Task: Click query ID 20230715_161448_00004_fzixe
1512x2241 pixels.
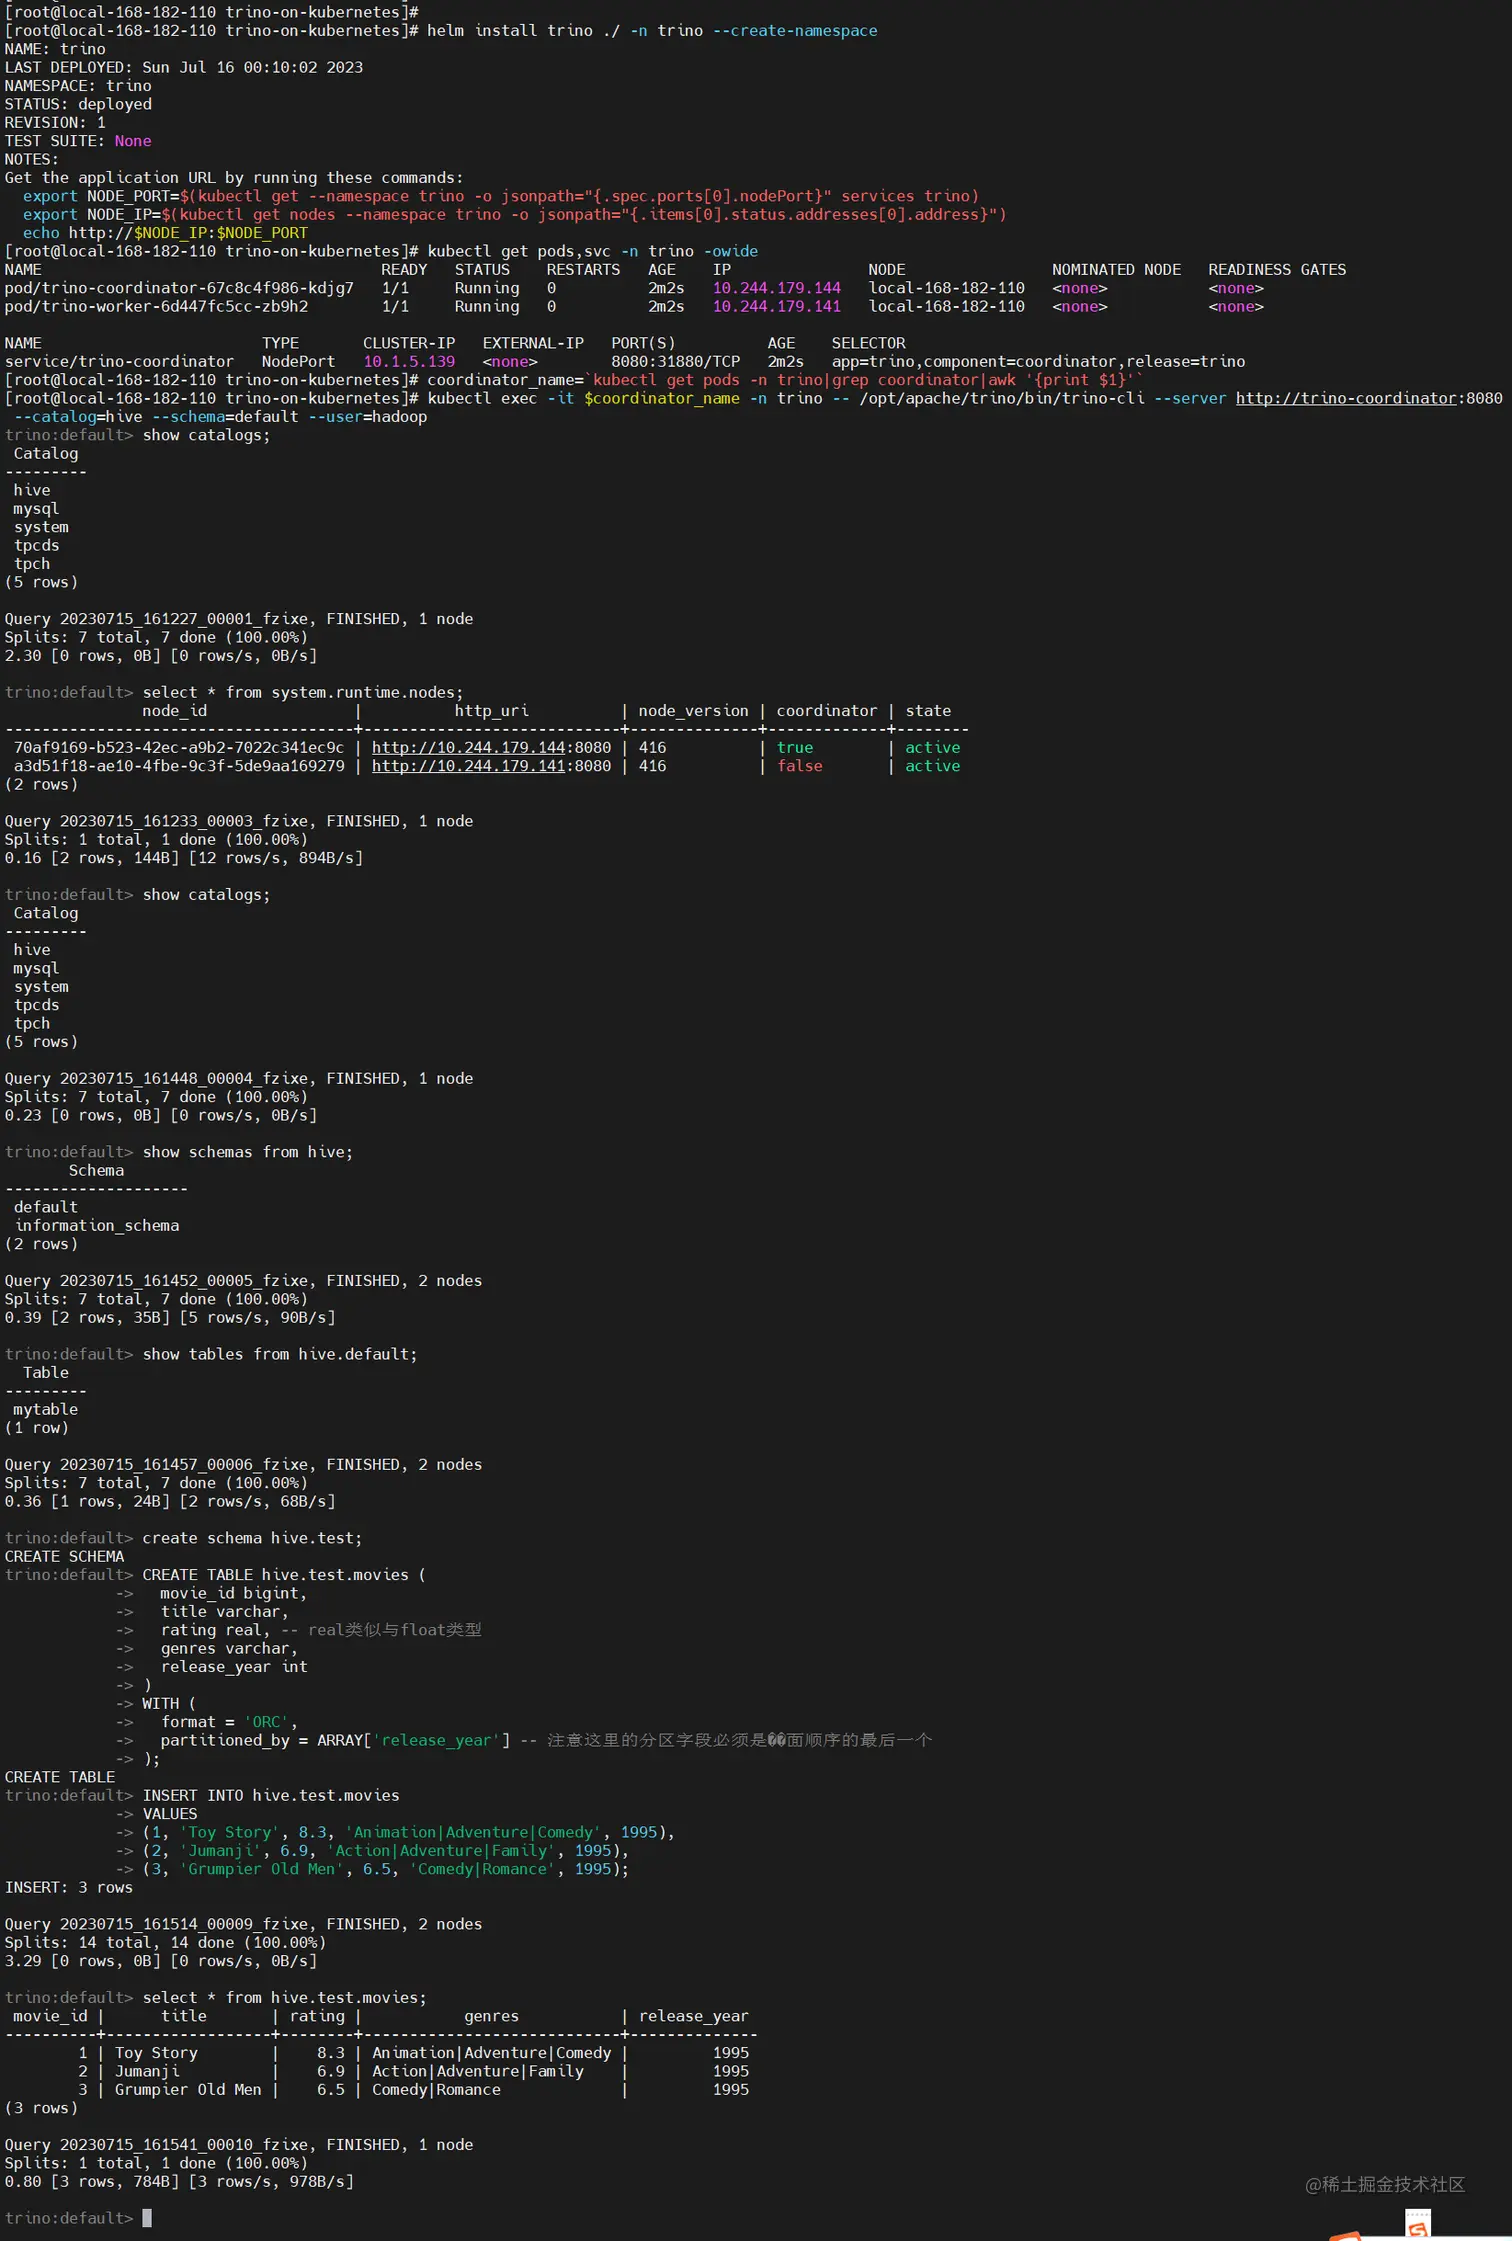Action: [x=184, y=1078]
